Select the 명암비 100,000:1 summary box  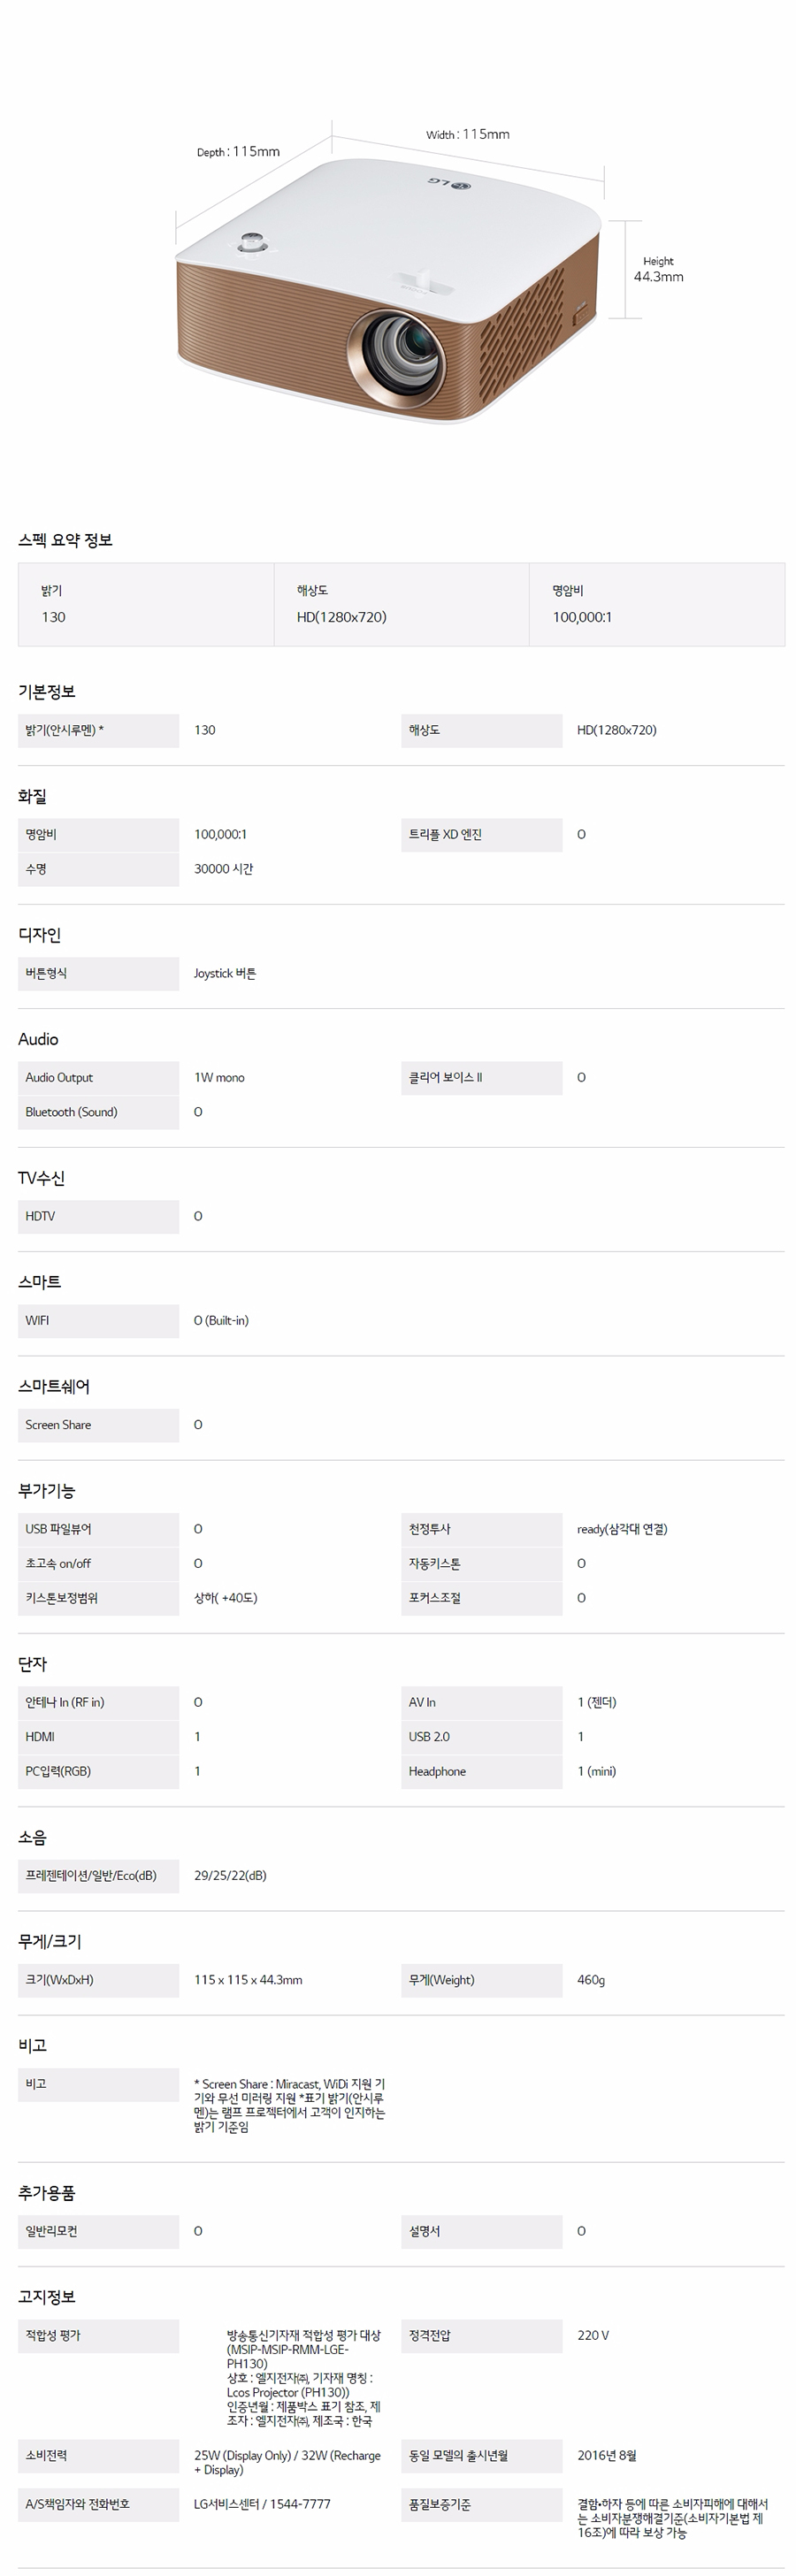tap(656, 604)
